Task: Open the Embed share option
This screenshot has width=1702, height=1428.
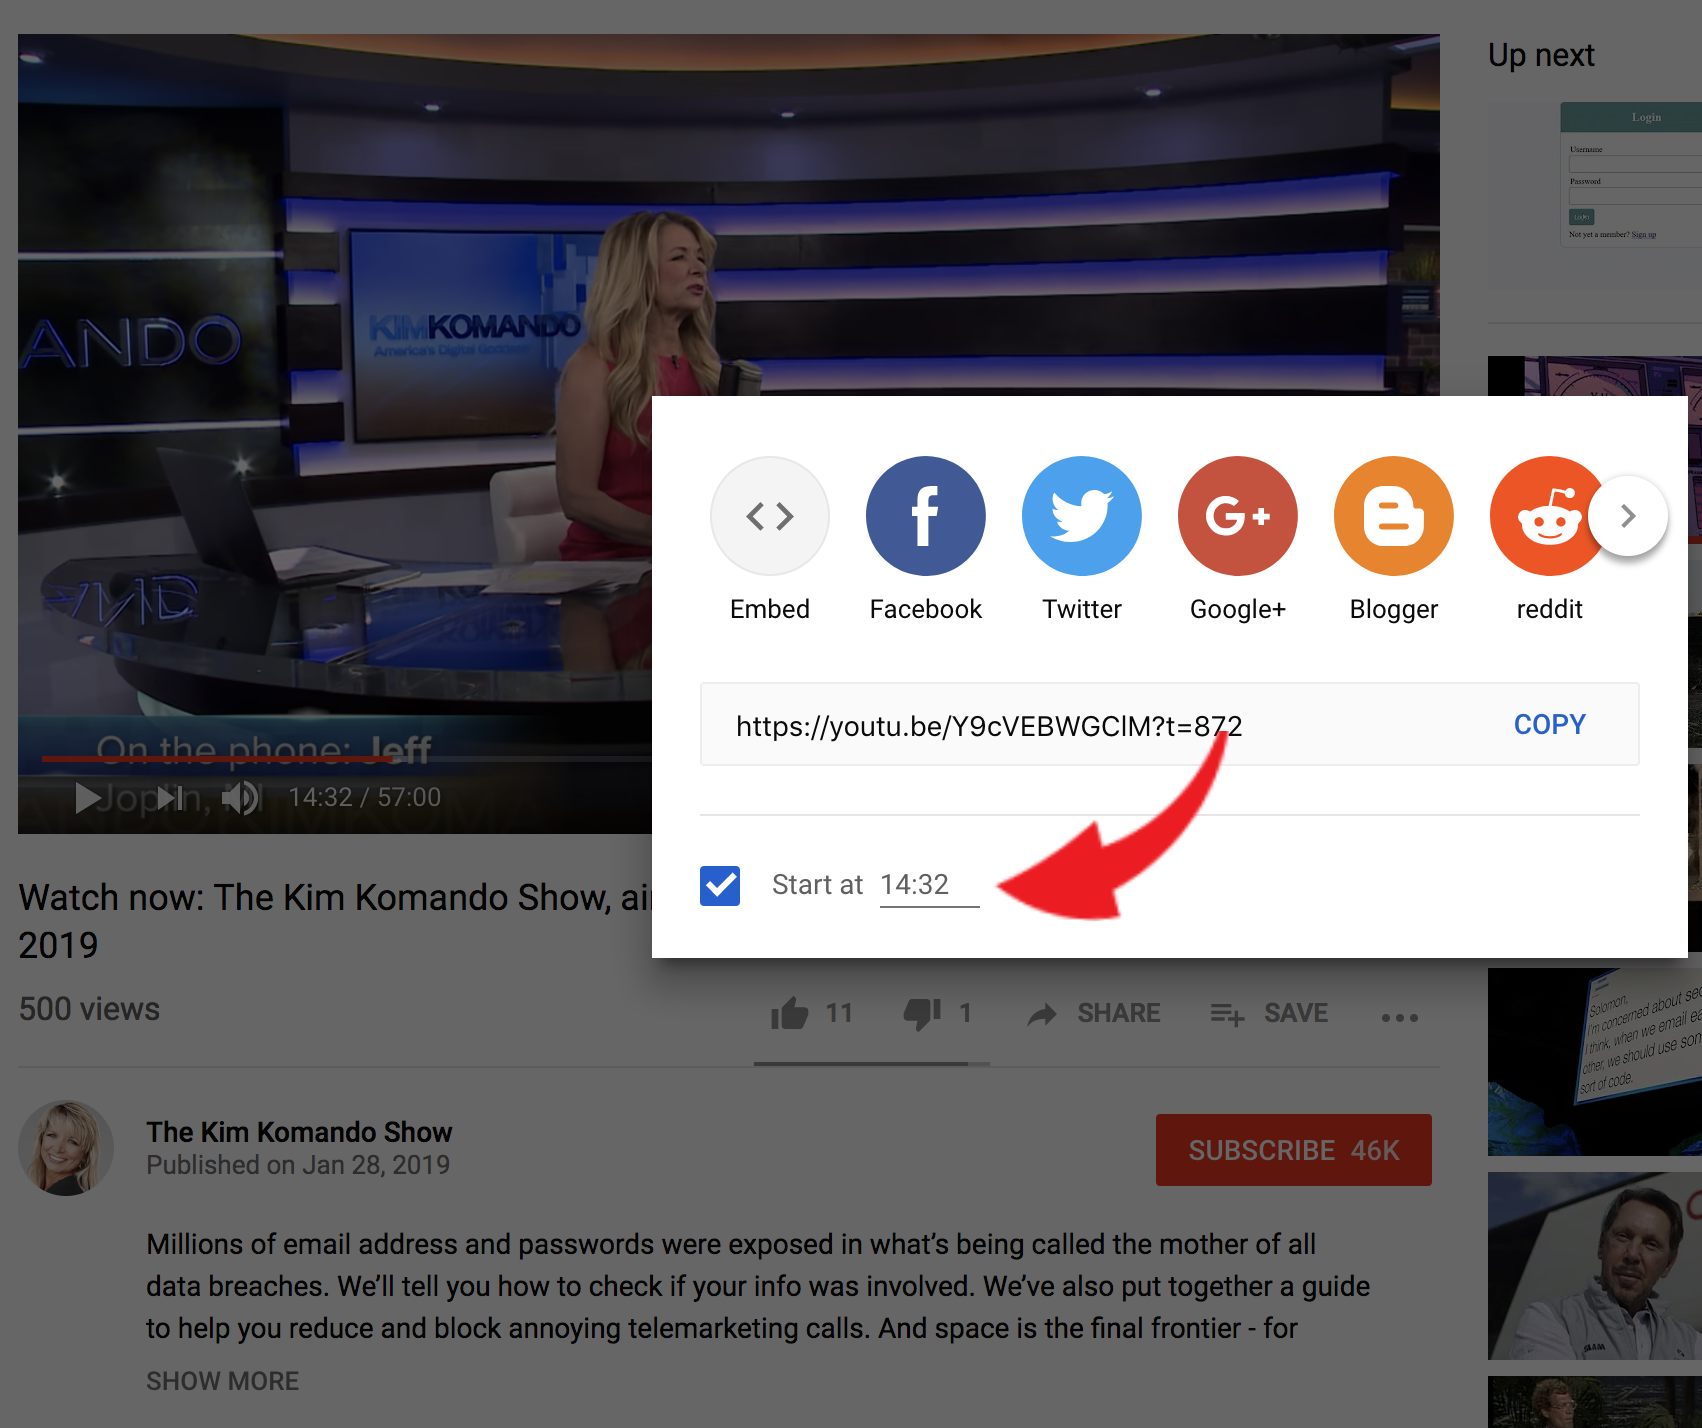Action: [x=769, y=516]
